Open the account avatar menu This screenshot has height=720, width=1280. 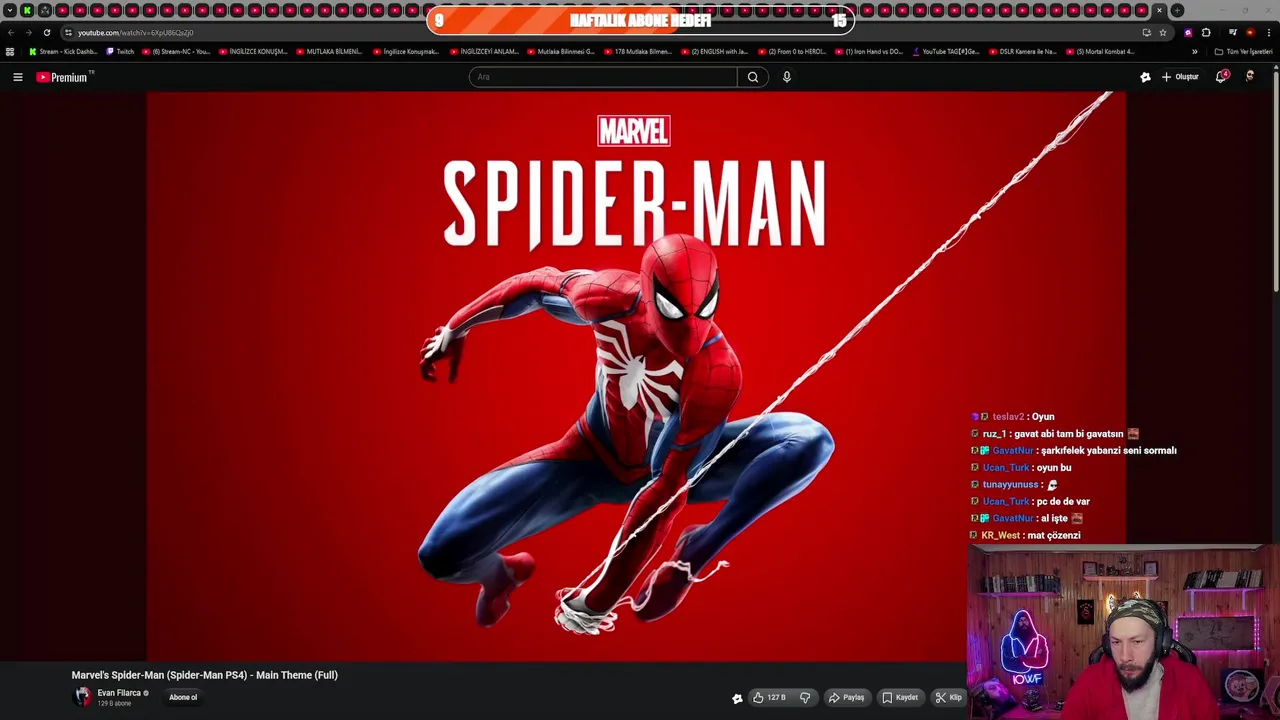[x=1250, y=77]
